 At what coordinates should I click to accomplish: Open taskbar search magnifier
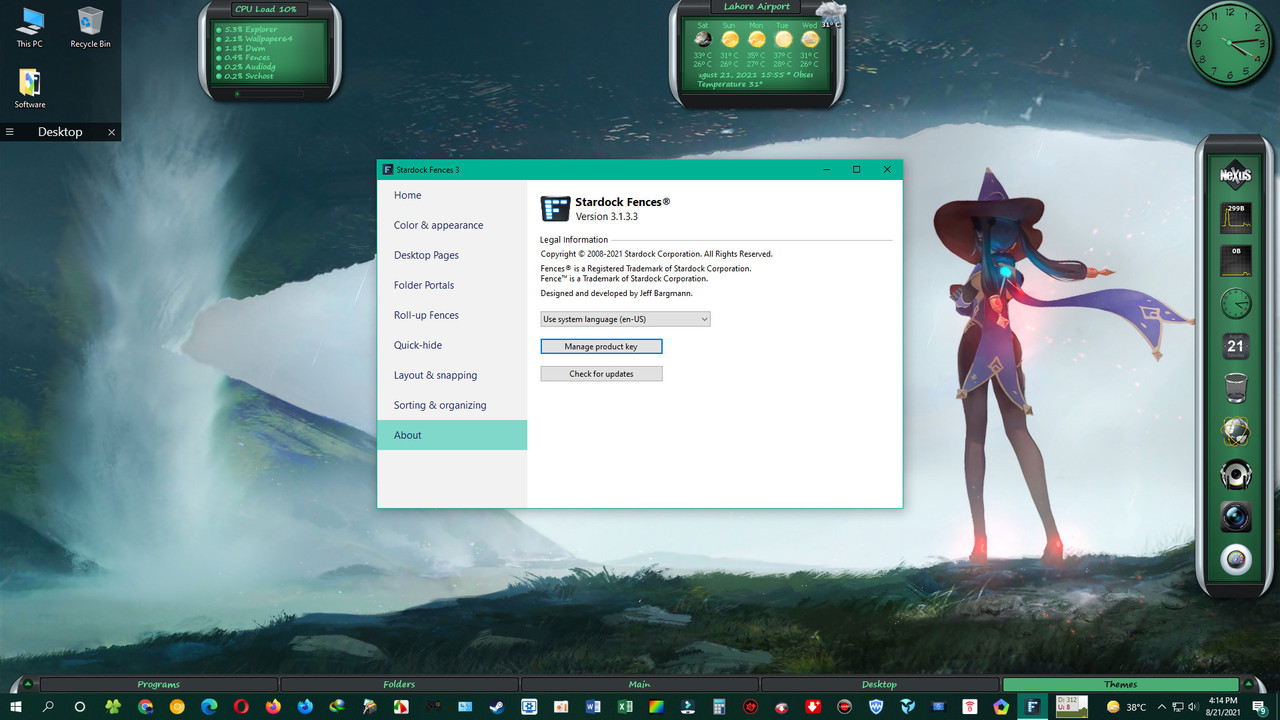(x=48, y=707)
